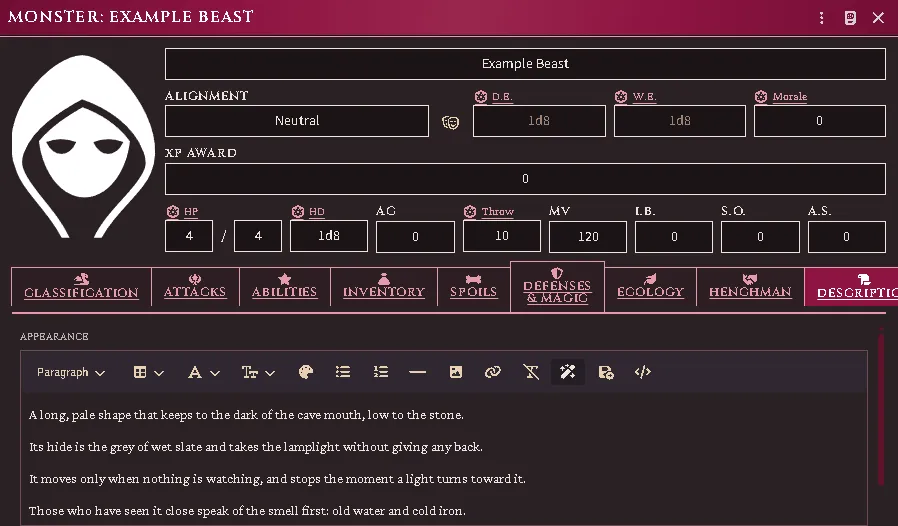Click the Morale label link
This screenshot has width=898, height=526.
point(790,97)
